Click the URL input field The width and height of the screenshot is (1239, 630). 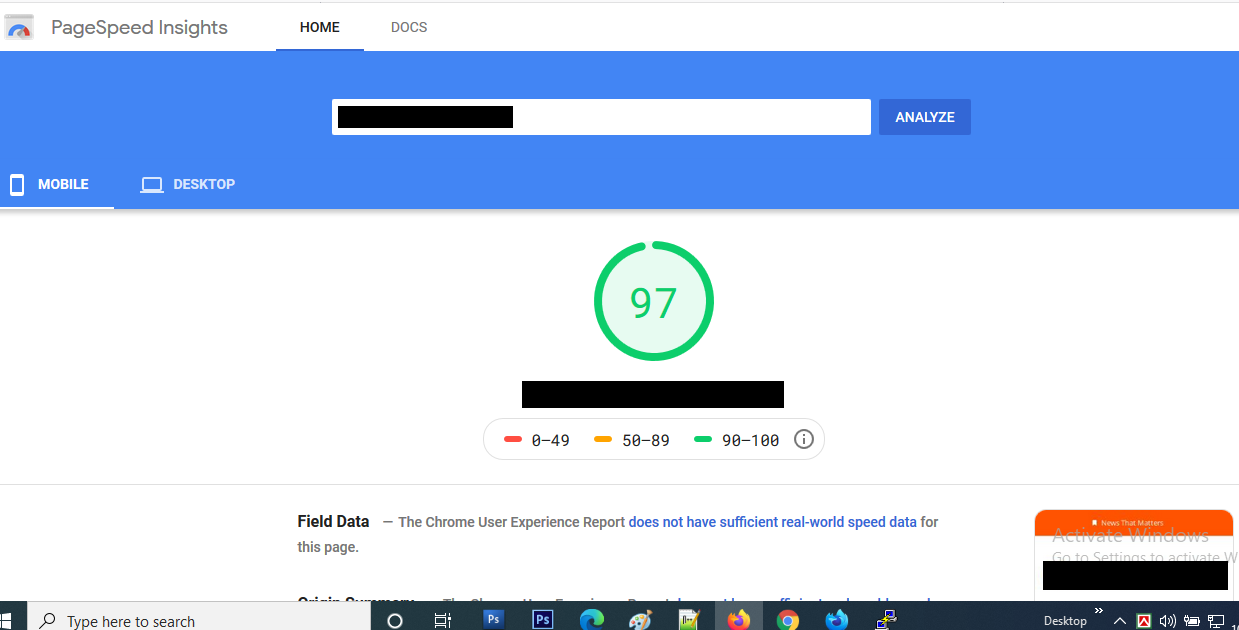690,117
